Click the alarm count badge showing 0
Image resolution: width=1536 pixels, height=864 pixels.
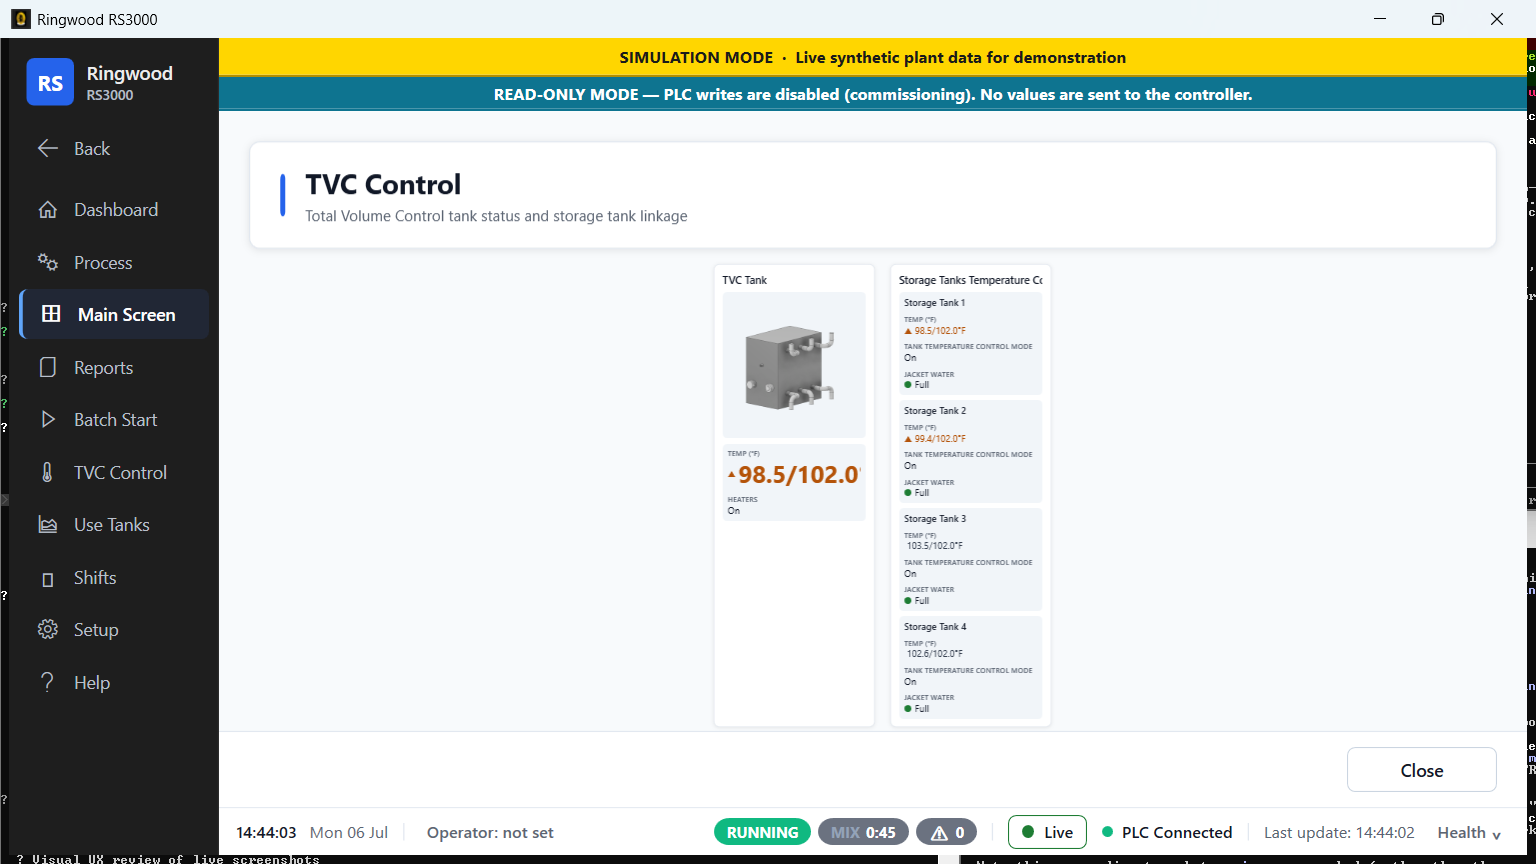click(946, 832)
